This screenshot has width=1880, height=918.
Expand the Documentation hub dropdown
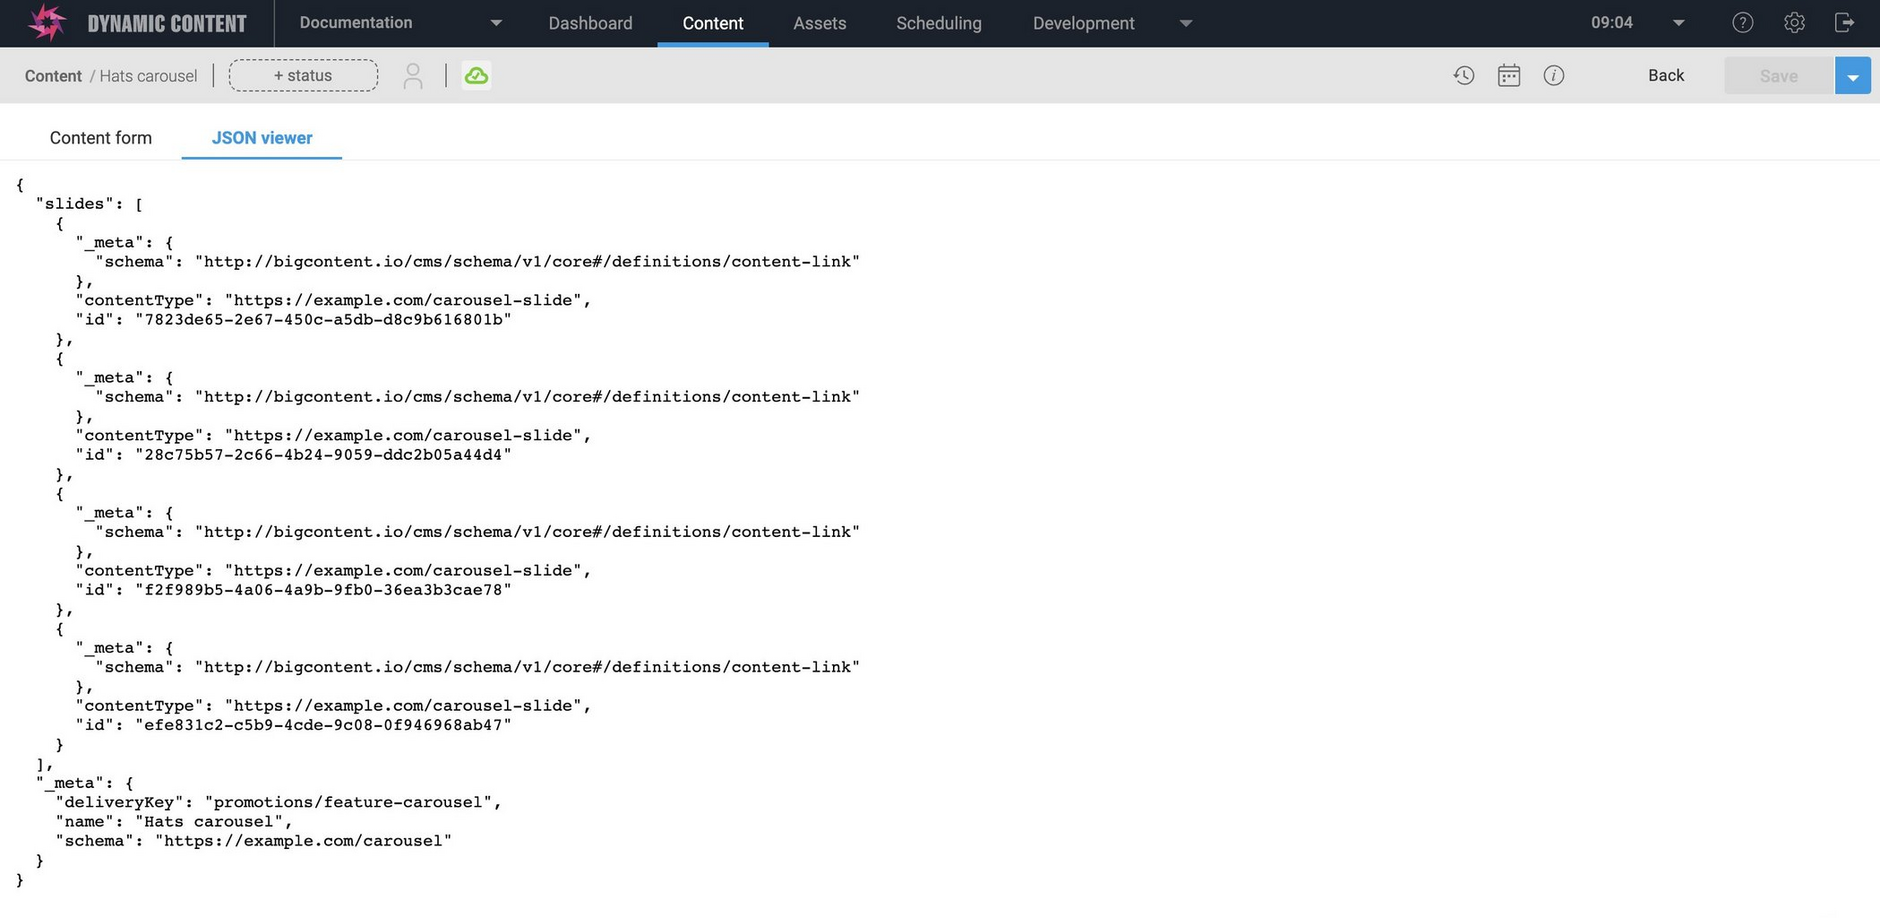tap(496, 23)
